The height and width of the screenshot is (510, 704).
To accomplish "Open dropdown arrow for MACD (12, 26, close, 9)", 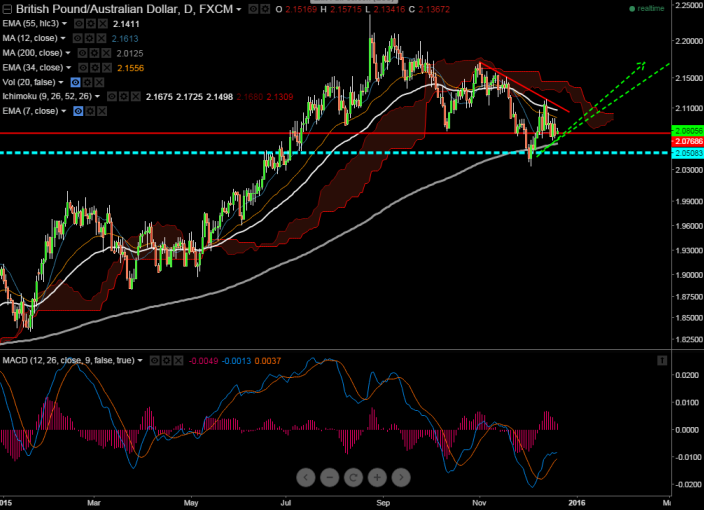I will (140, 361).
